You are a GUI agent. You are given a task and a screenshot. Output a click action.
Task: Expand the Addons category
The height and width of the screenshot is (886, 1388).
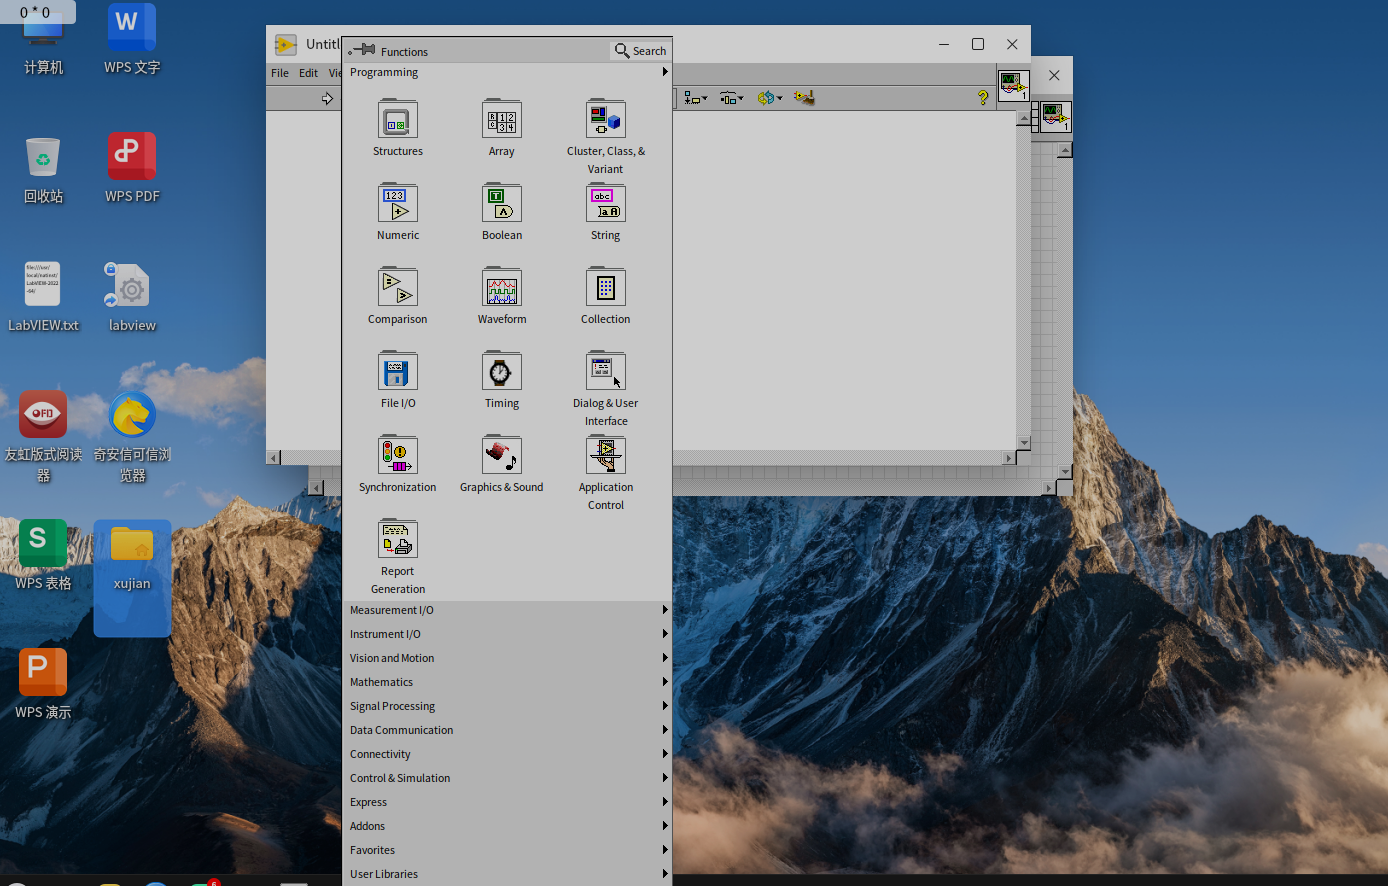click(507, 826)
